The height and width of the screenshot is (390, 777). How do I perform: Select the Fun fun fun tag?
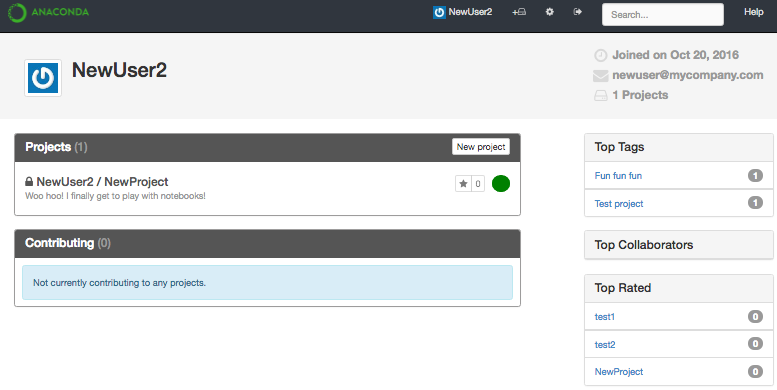tap(618, 175)
